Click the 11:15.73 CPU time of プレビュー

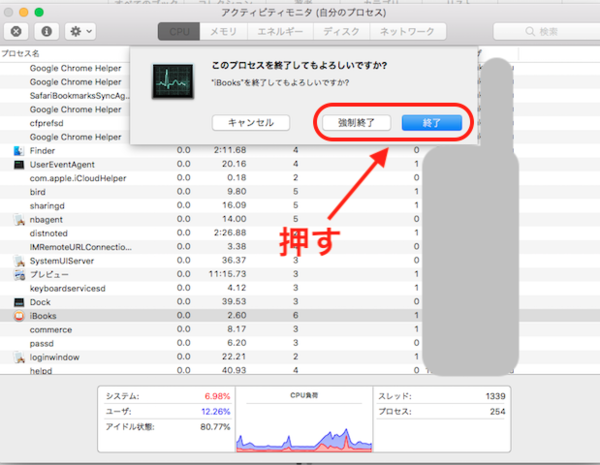(227, 274)
